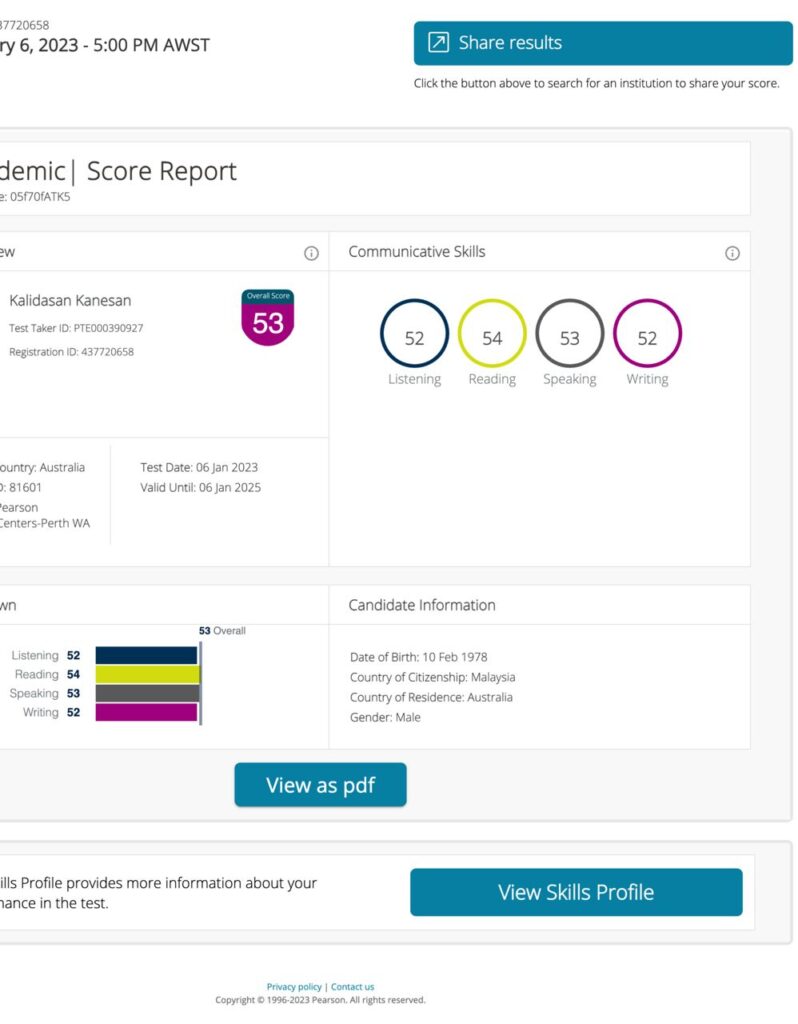
Task: Click the navy Listening score bar
Action: point(146,656)
